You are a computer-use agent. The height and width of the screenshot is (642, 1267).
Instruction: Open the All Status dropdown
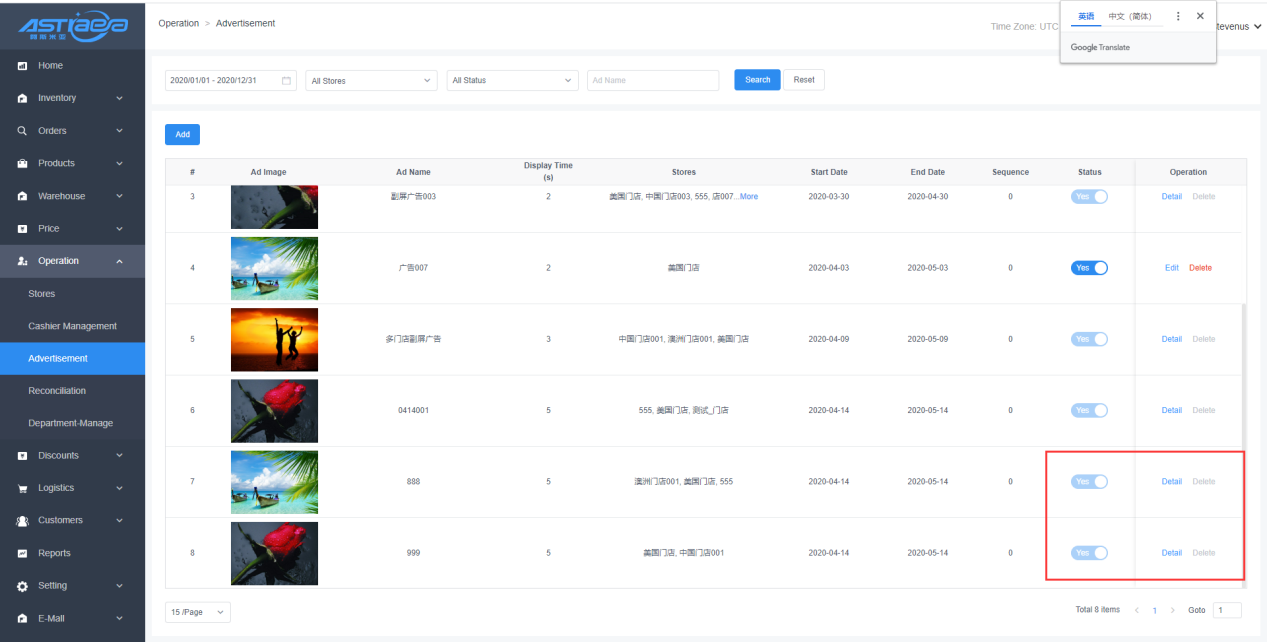(x=512, y=81)
